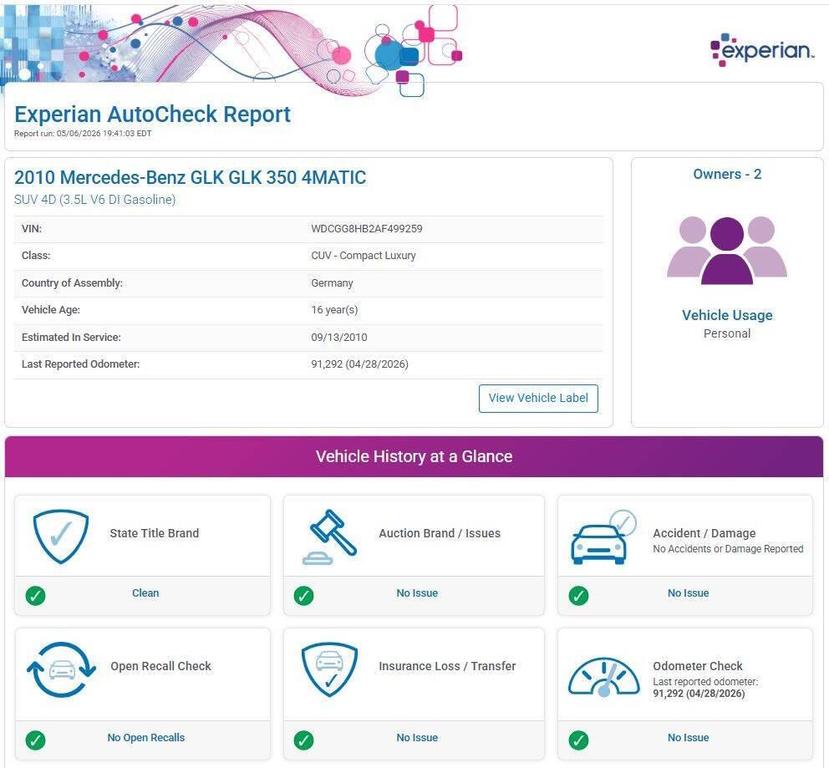Click the Report run timestamp text
The height and width of the screenshot is (768, 829).
[x=82, y=134]
